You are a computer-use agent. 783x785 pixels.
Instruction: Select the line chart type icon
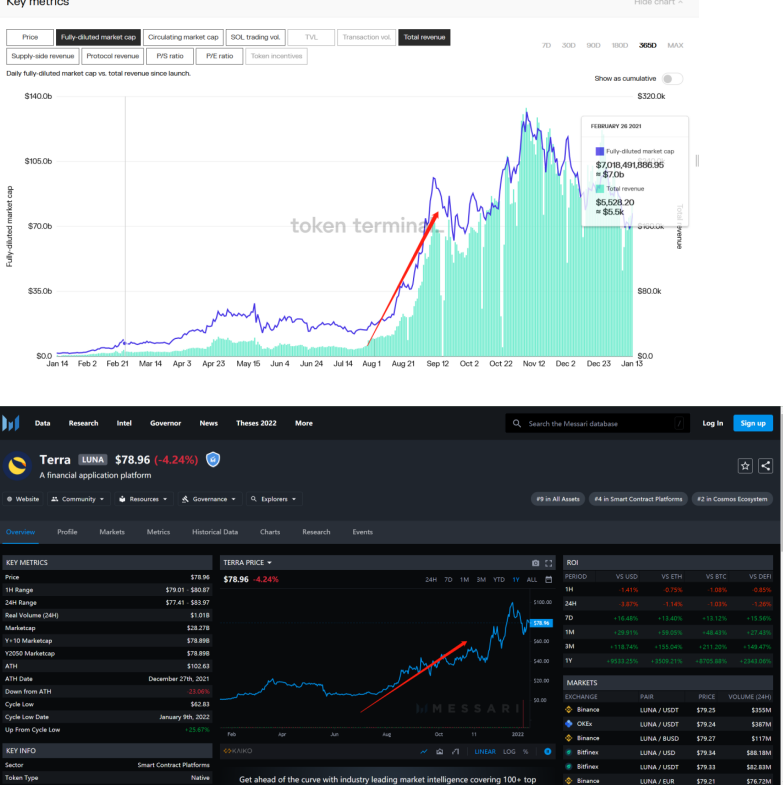(424, 751)
